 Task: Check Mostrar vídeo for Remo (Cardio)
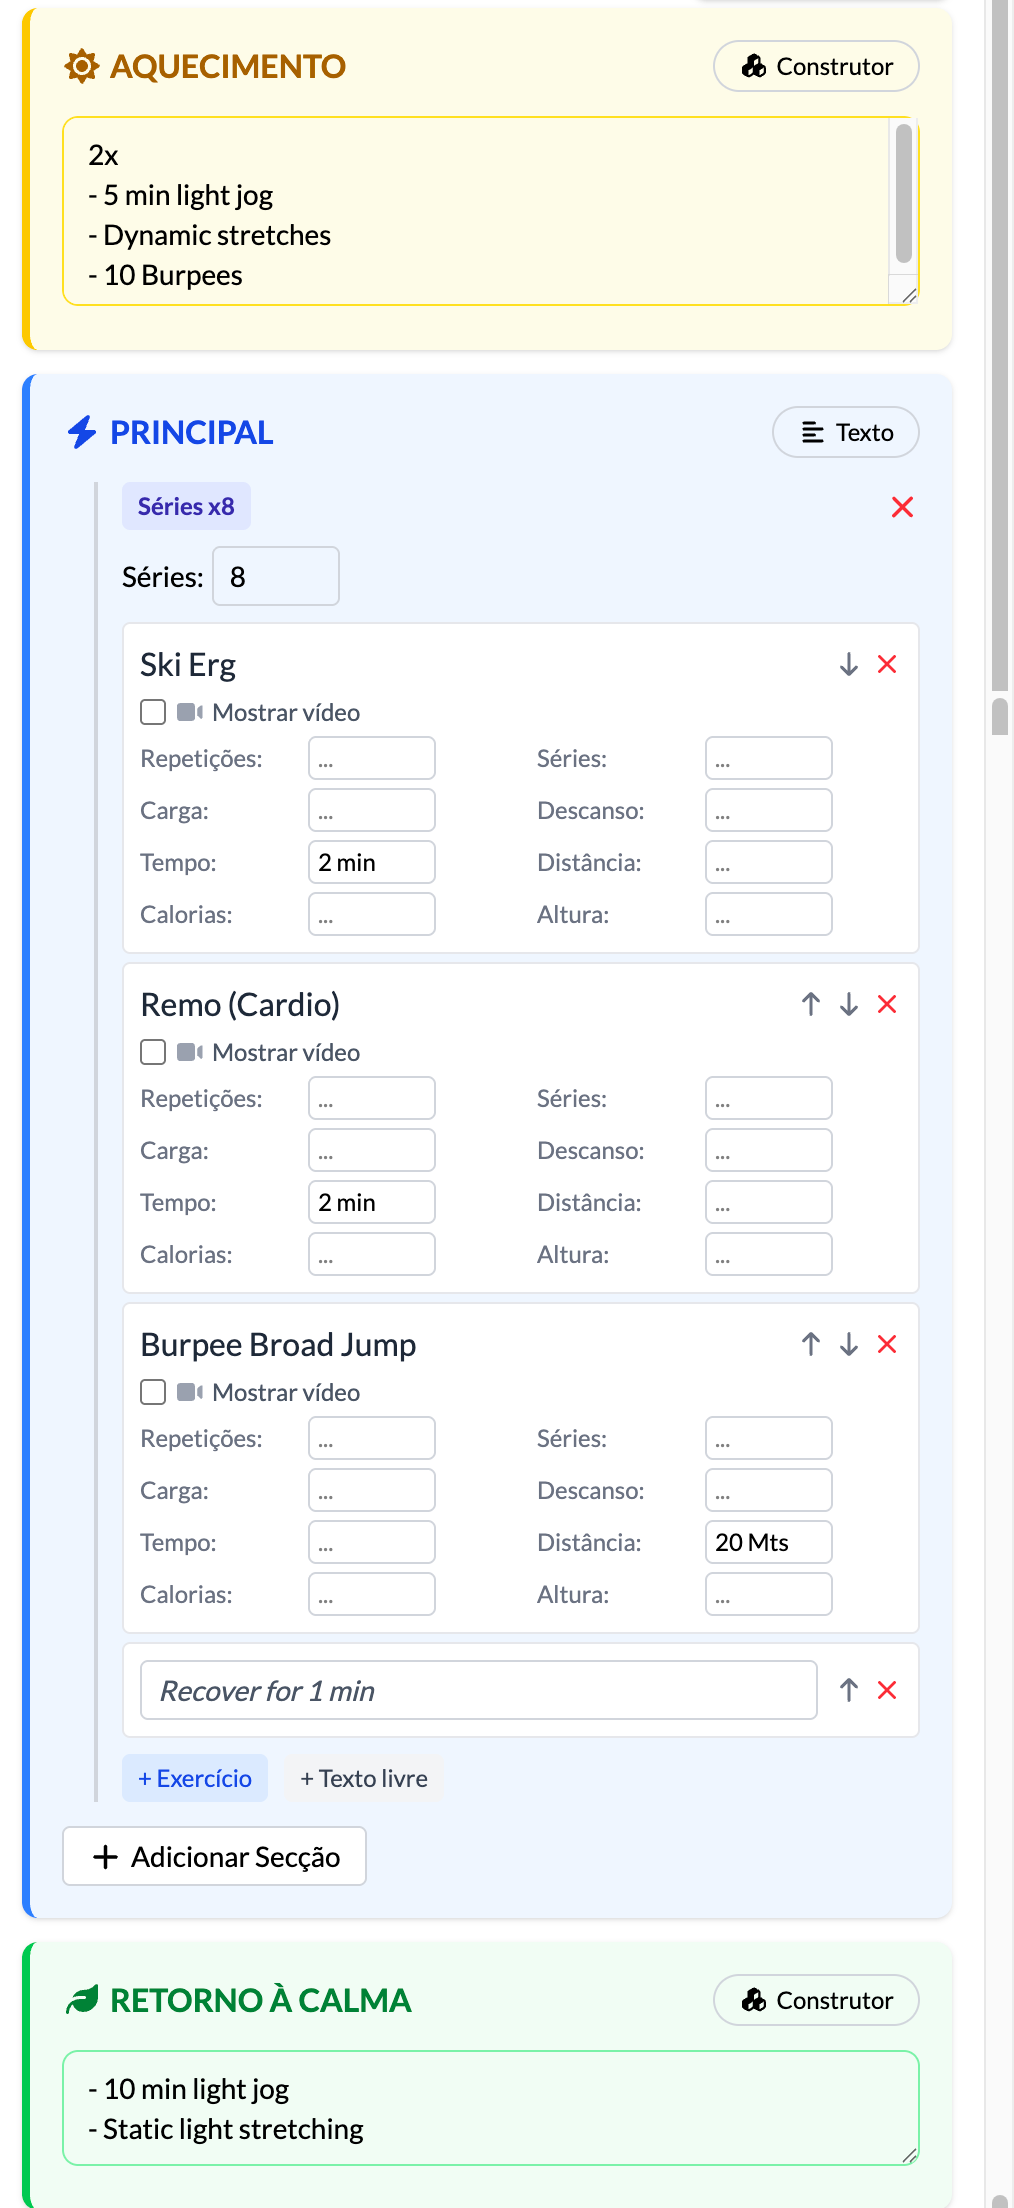pyautogui.click(x=153, y=1053)
